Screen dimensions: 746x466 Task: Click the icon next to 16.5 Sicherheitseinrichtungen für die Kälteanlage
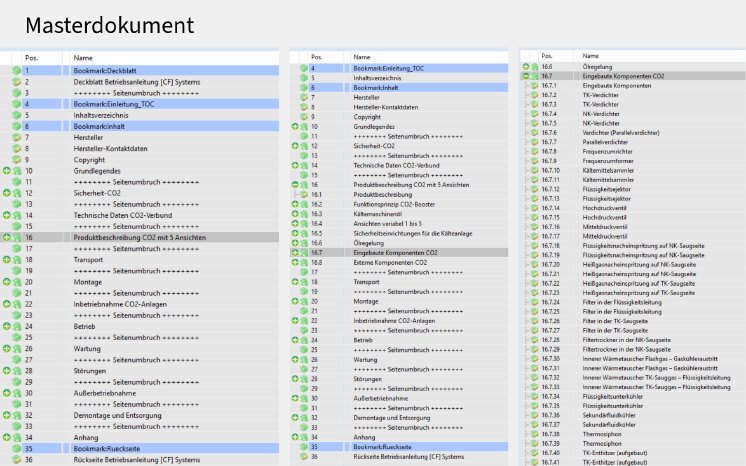[304, 233]
